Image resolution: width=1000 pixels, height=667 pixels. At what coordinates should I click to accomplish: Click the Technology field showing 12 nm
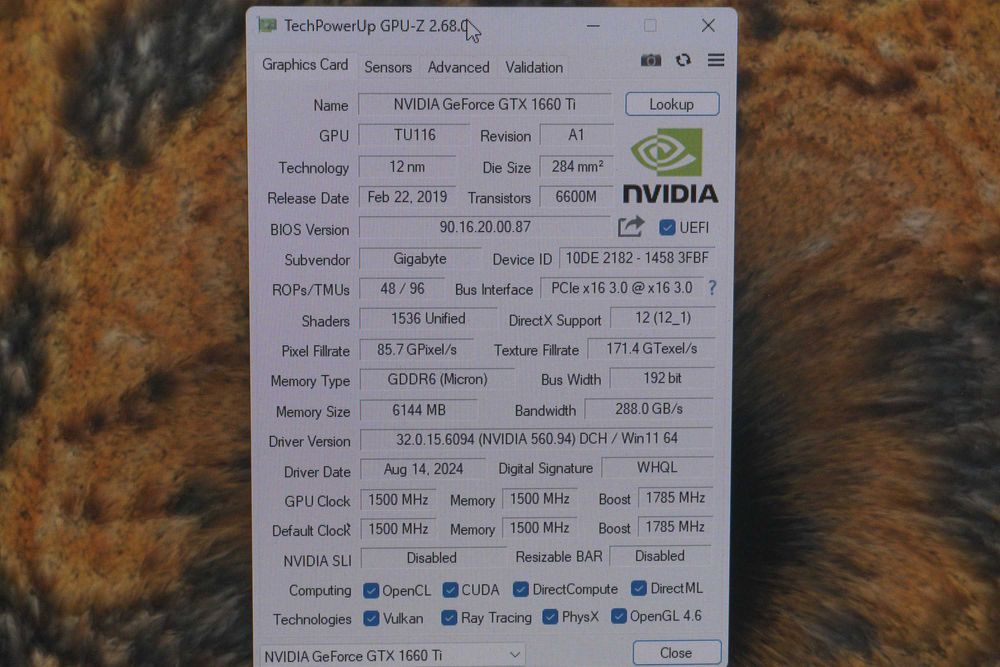tap(407, 166)
